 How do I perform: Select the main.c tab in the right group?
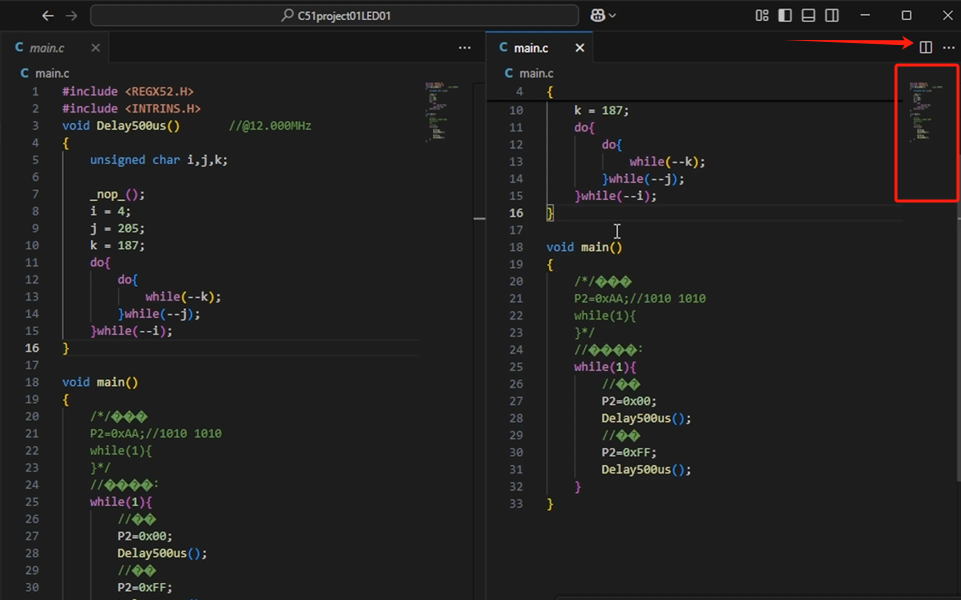(530, 47)
